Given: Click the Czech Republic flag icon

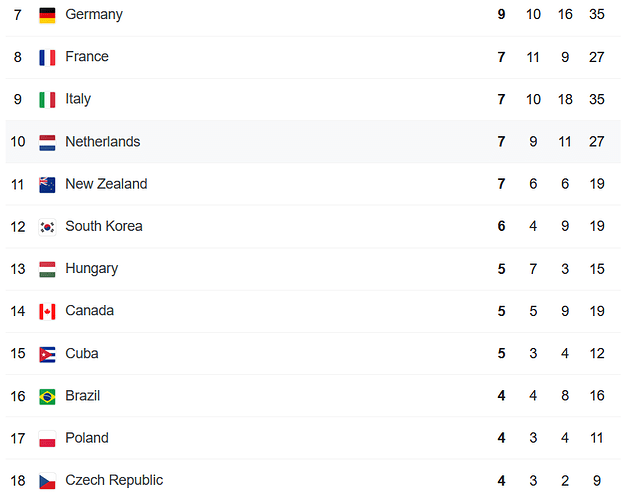Looking at the screenshot, I should (47, 481).
